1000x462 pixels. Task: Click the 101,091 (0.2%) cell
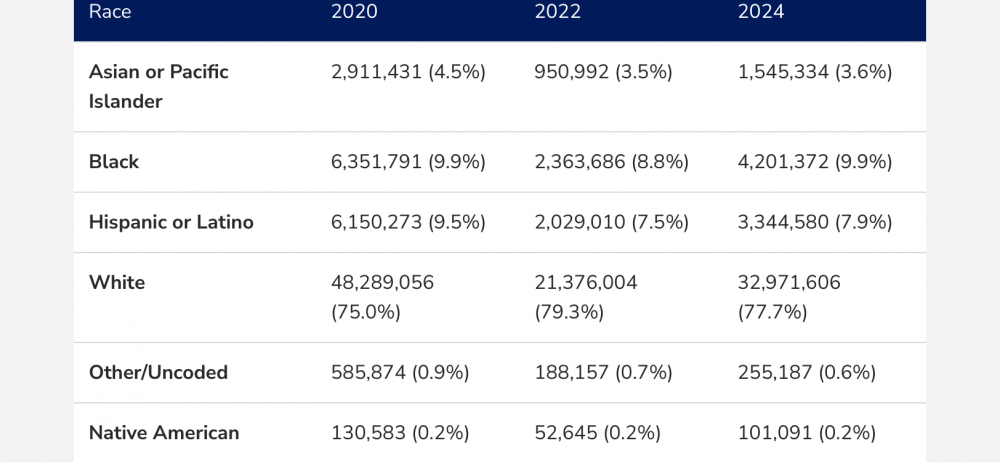(806, 433)
